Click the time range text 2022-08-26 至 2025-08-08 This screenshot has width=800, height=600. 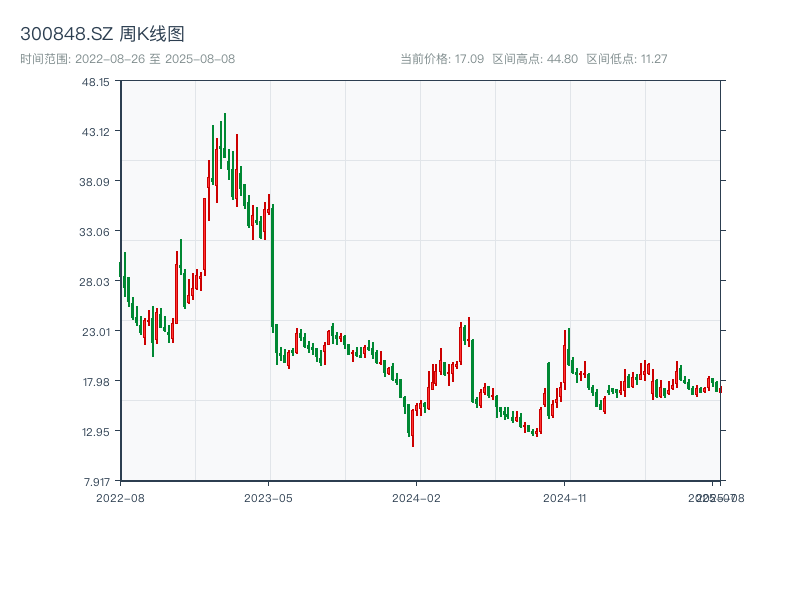pyautogui.click(x=155, y=59)
